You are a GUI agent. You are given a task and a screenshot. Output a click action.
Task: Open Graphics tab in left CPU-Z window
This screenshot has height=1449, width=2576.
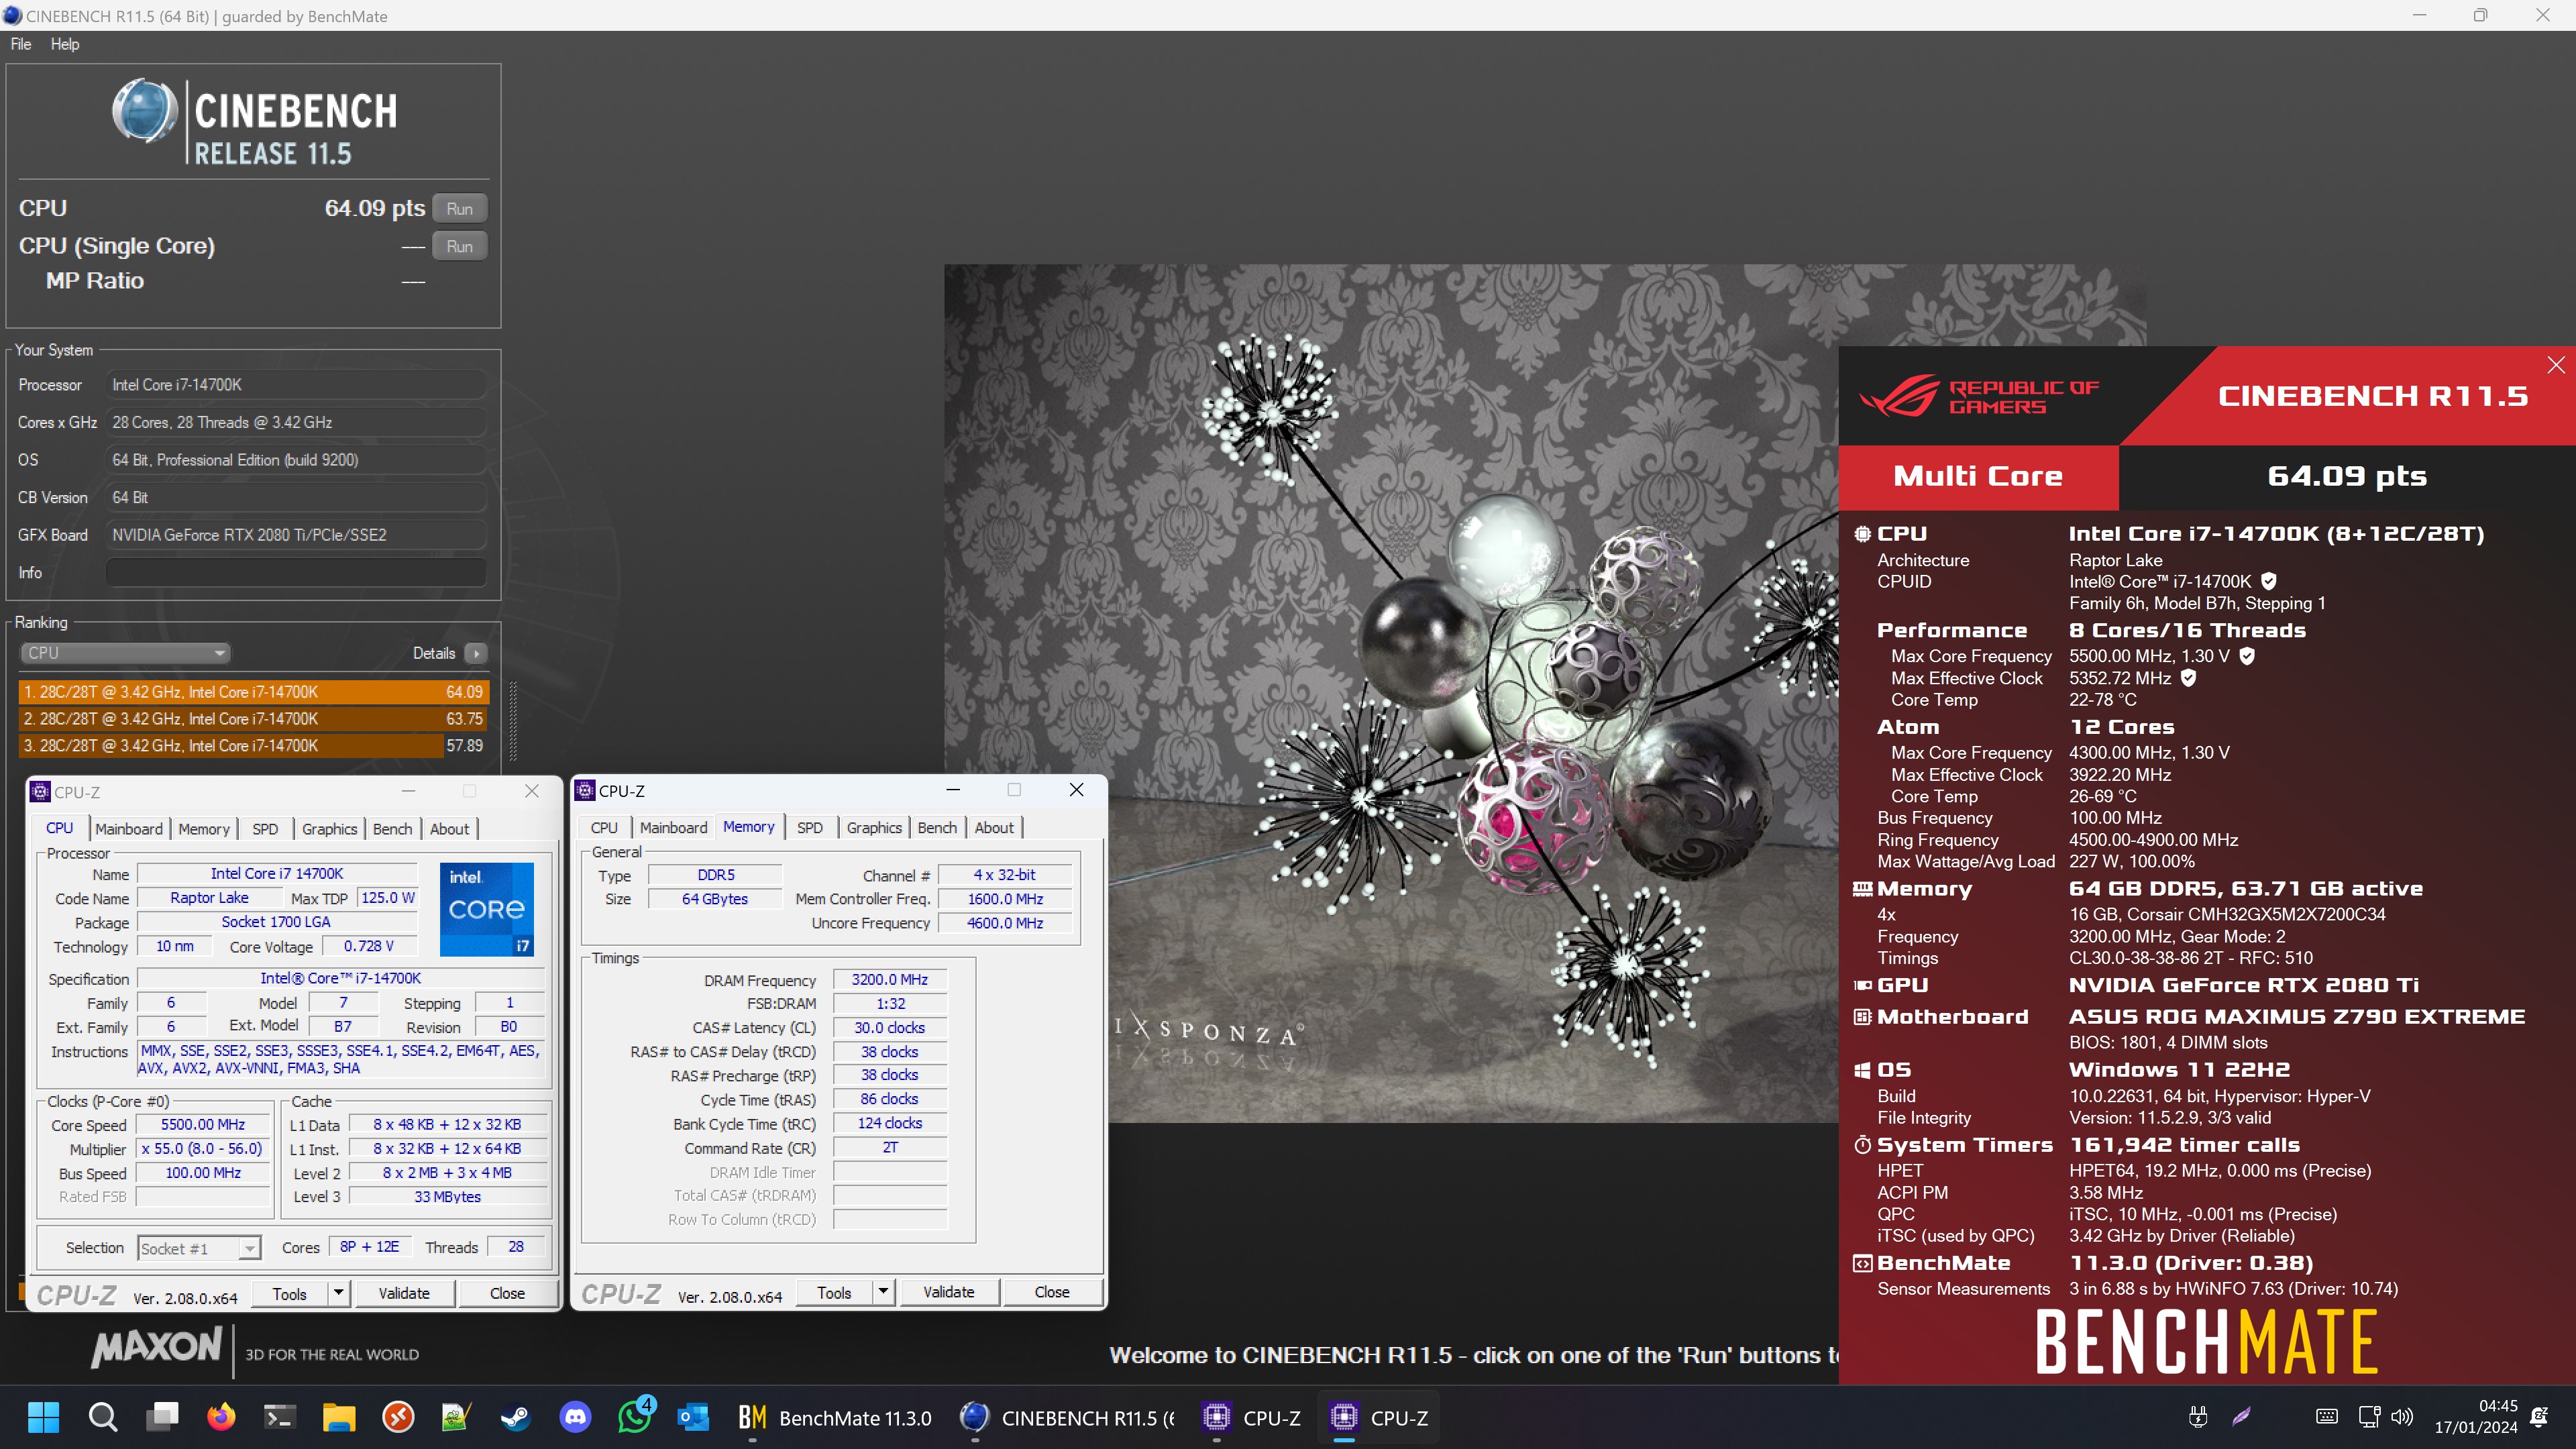329,829
